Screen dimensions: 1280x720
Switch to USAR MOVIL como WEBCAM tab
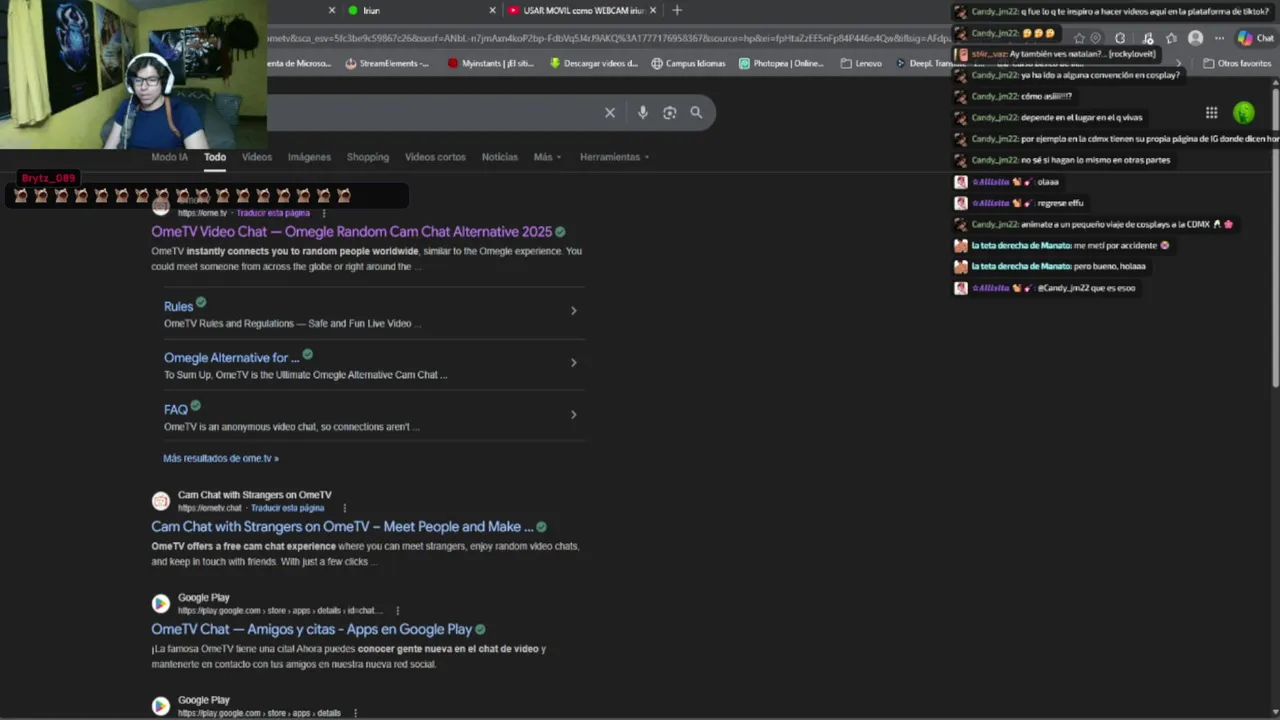582,10
